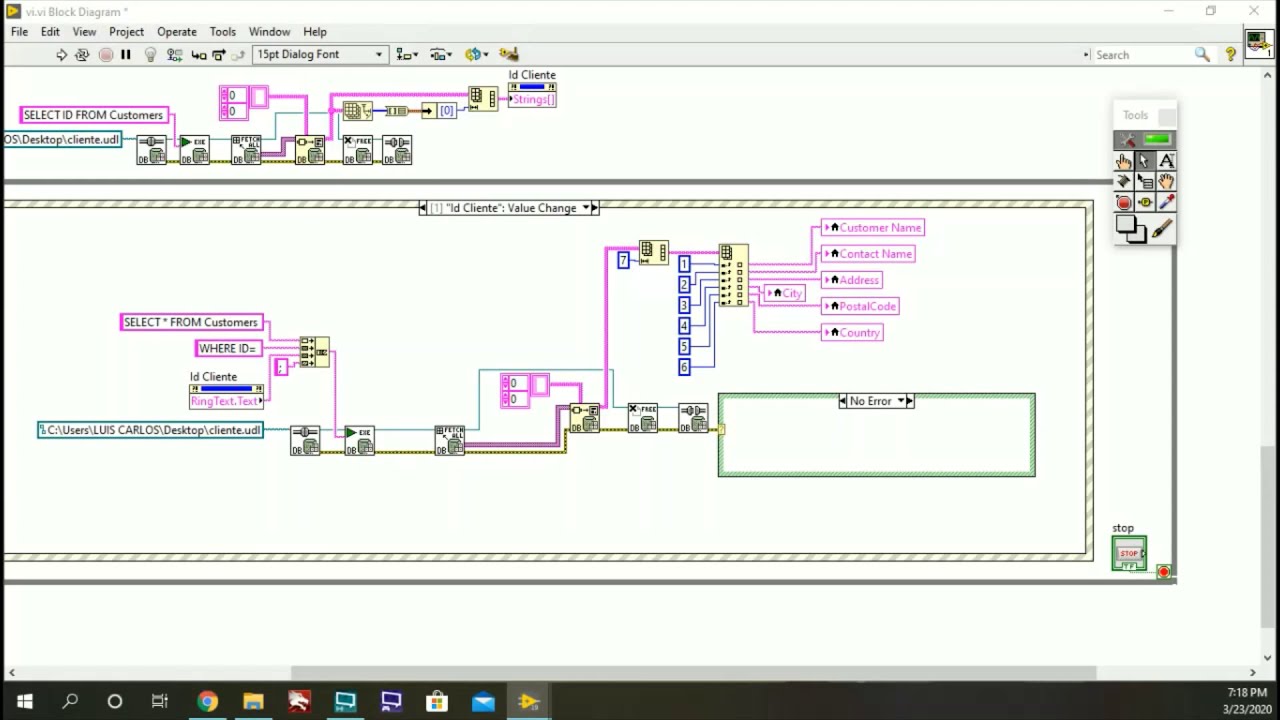Viewport: 1280px width, 720px height.
Task: Toggle Retain Wire Values button
Action: 174,55
